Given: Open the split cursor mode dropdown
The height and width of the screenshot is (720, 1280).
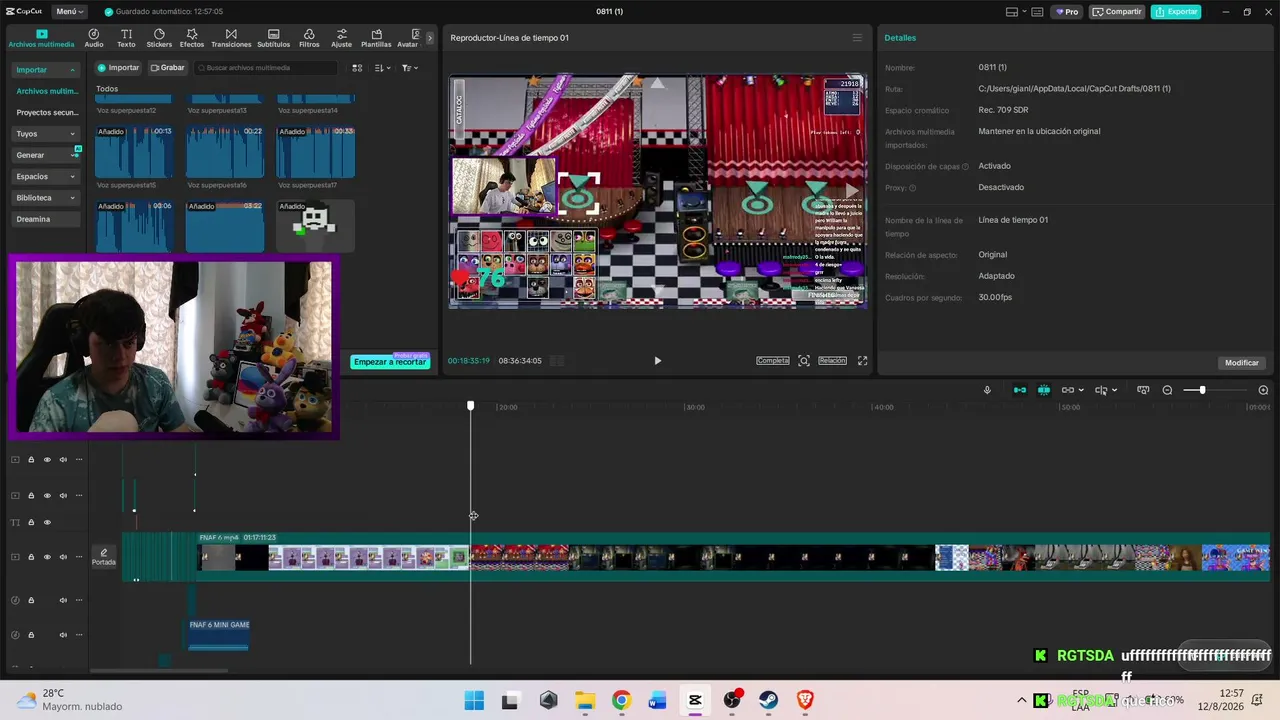Looking at the screenshot, I should (1114, 390).
